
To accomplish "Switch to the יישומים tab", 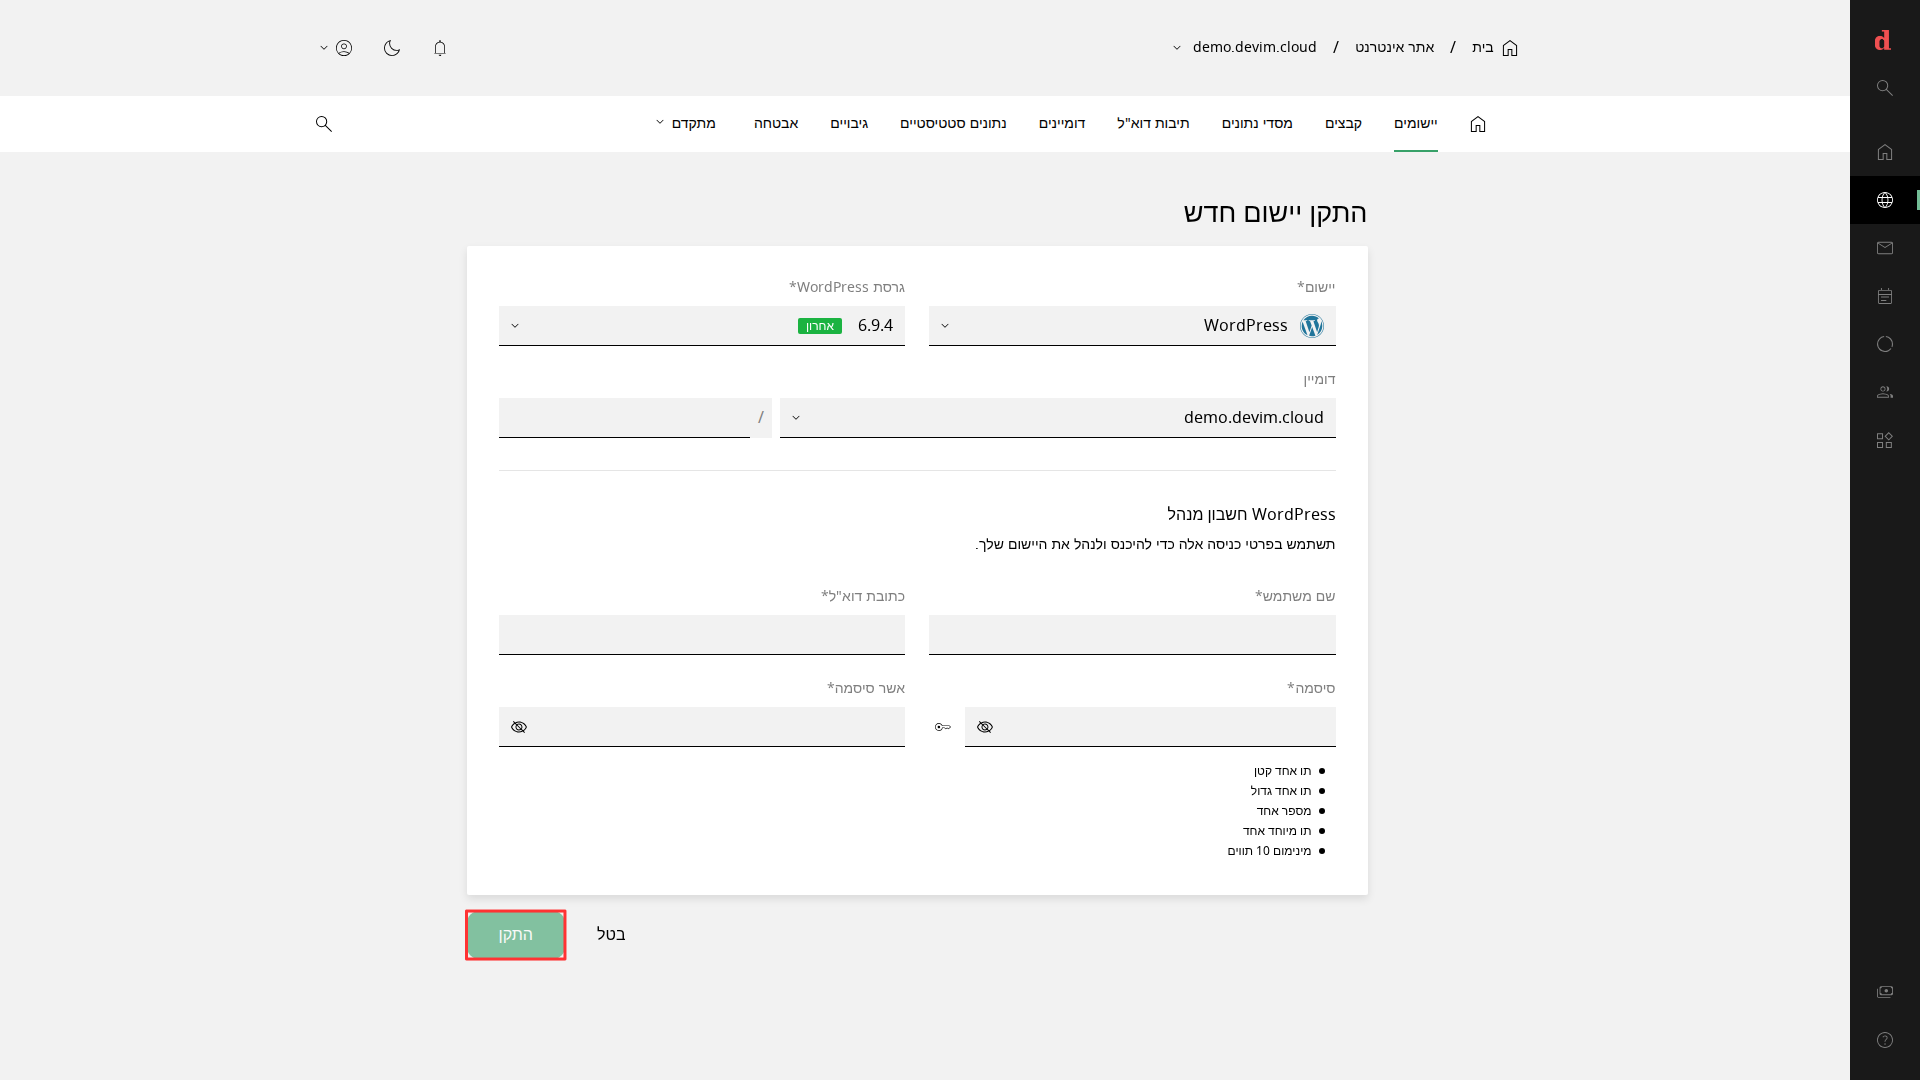I will click(x=1416, y=123).
